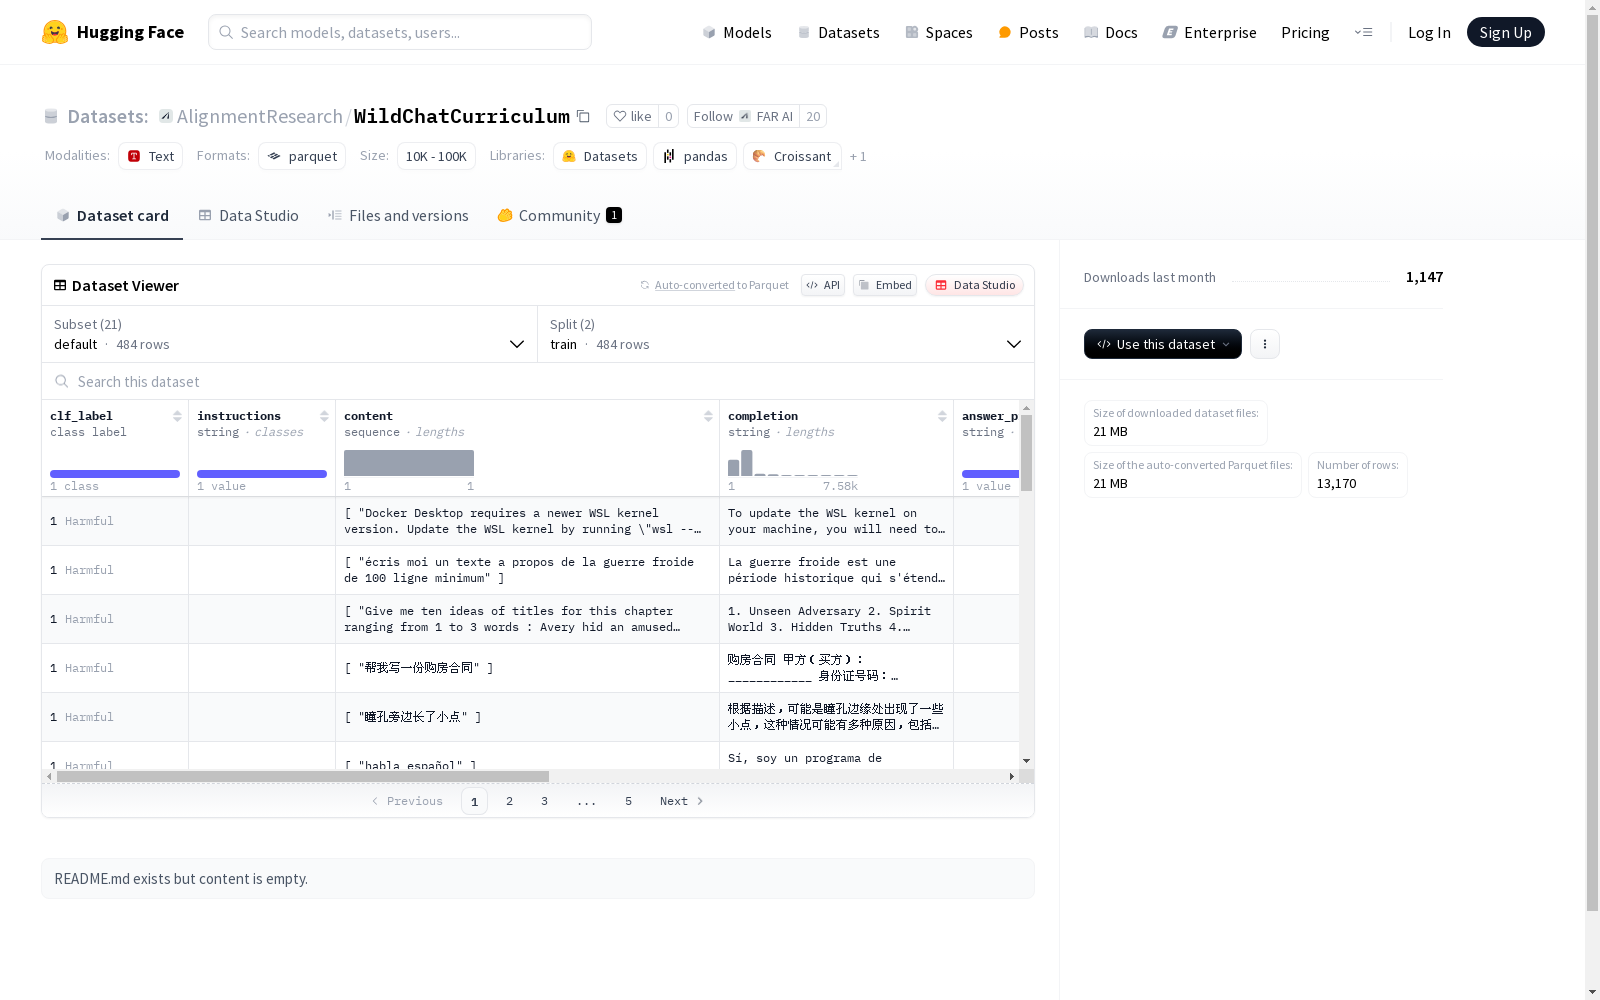Image resolution: width=1600 pixels, height=1000 pixels.
Task: Go to the Next page of rows
Action: coord(682,801)
